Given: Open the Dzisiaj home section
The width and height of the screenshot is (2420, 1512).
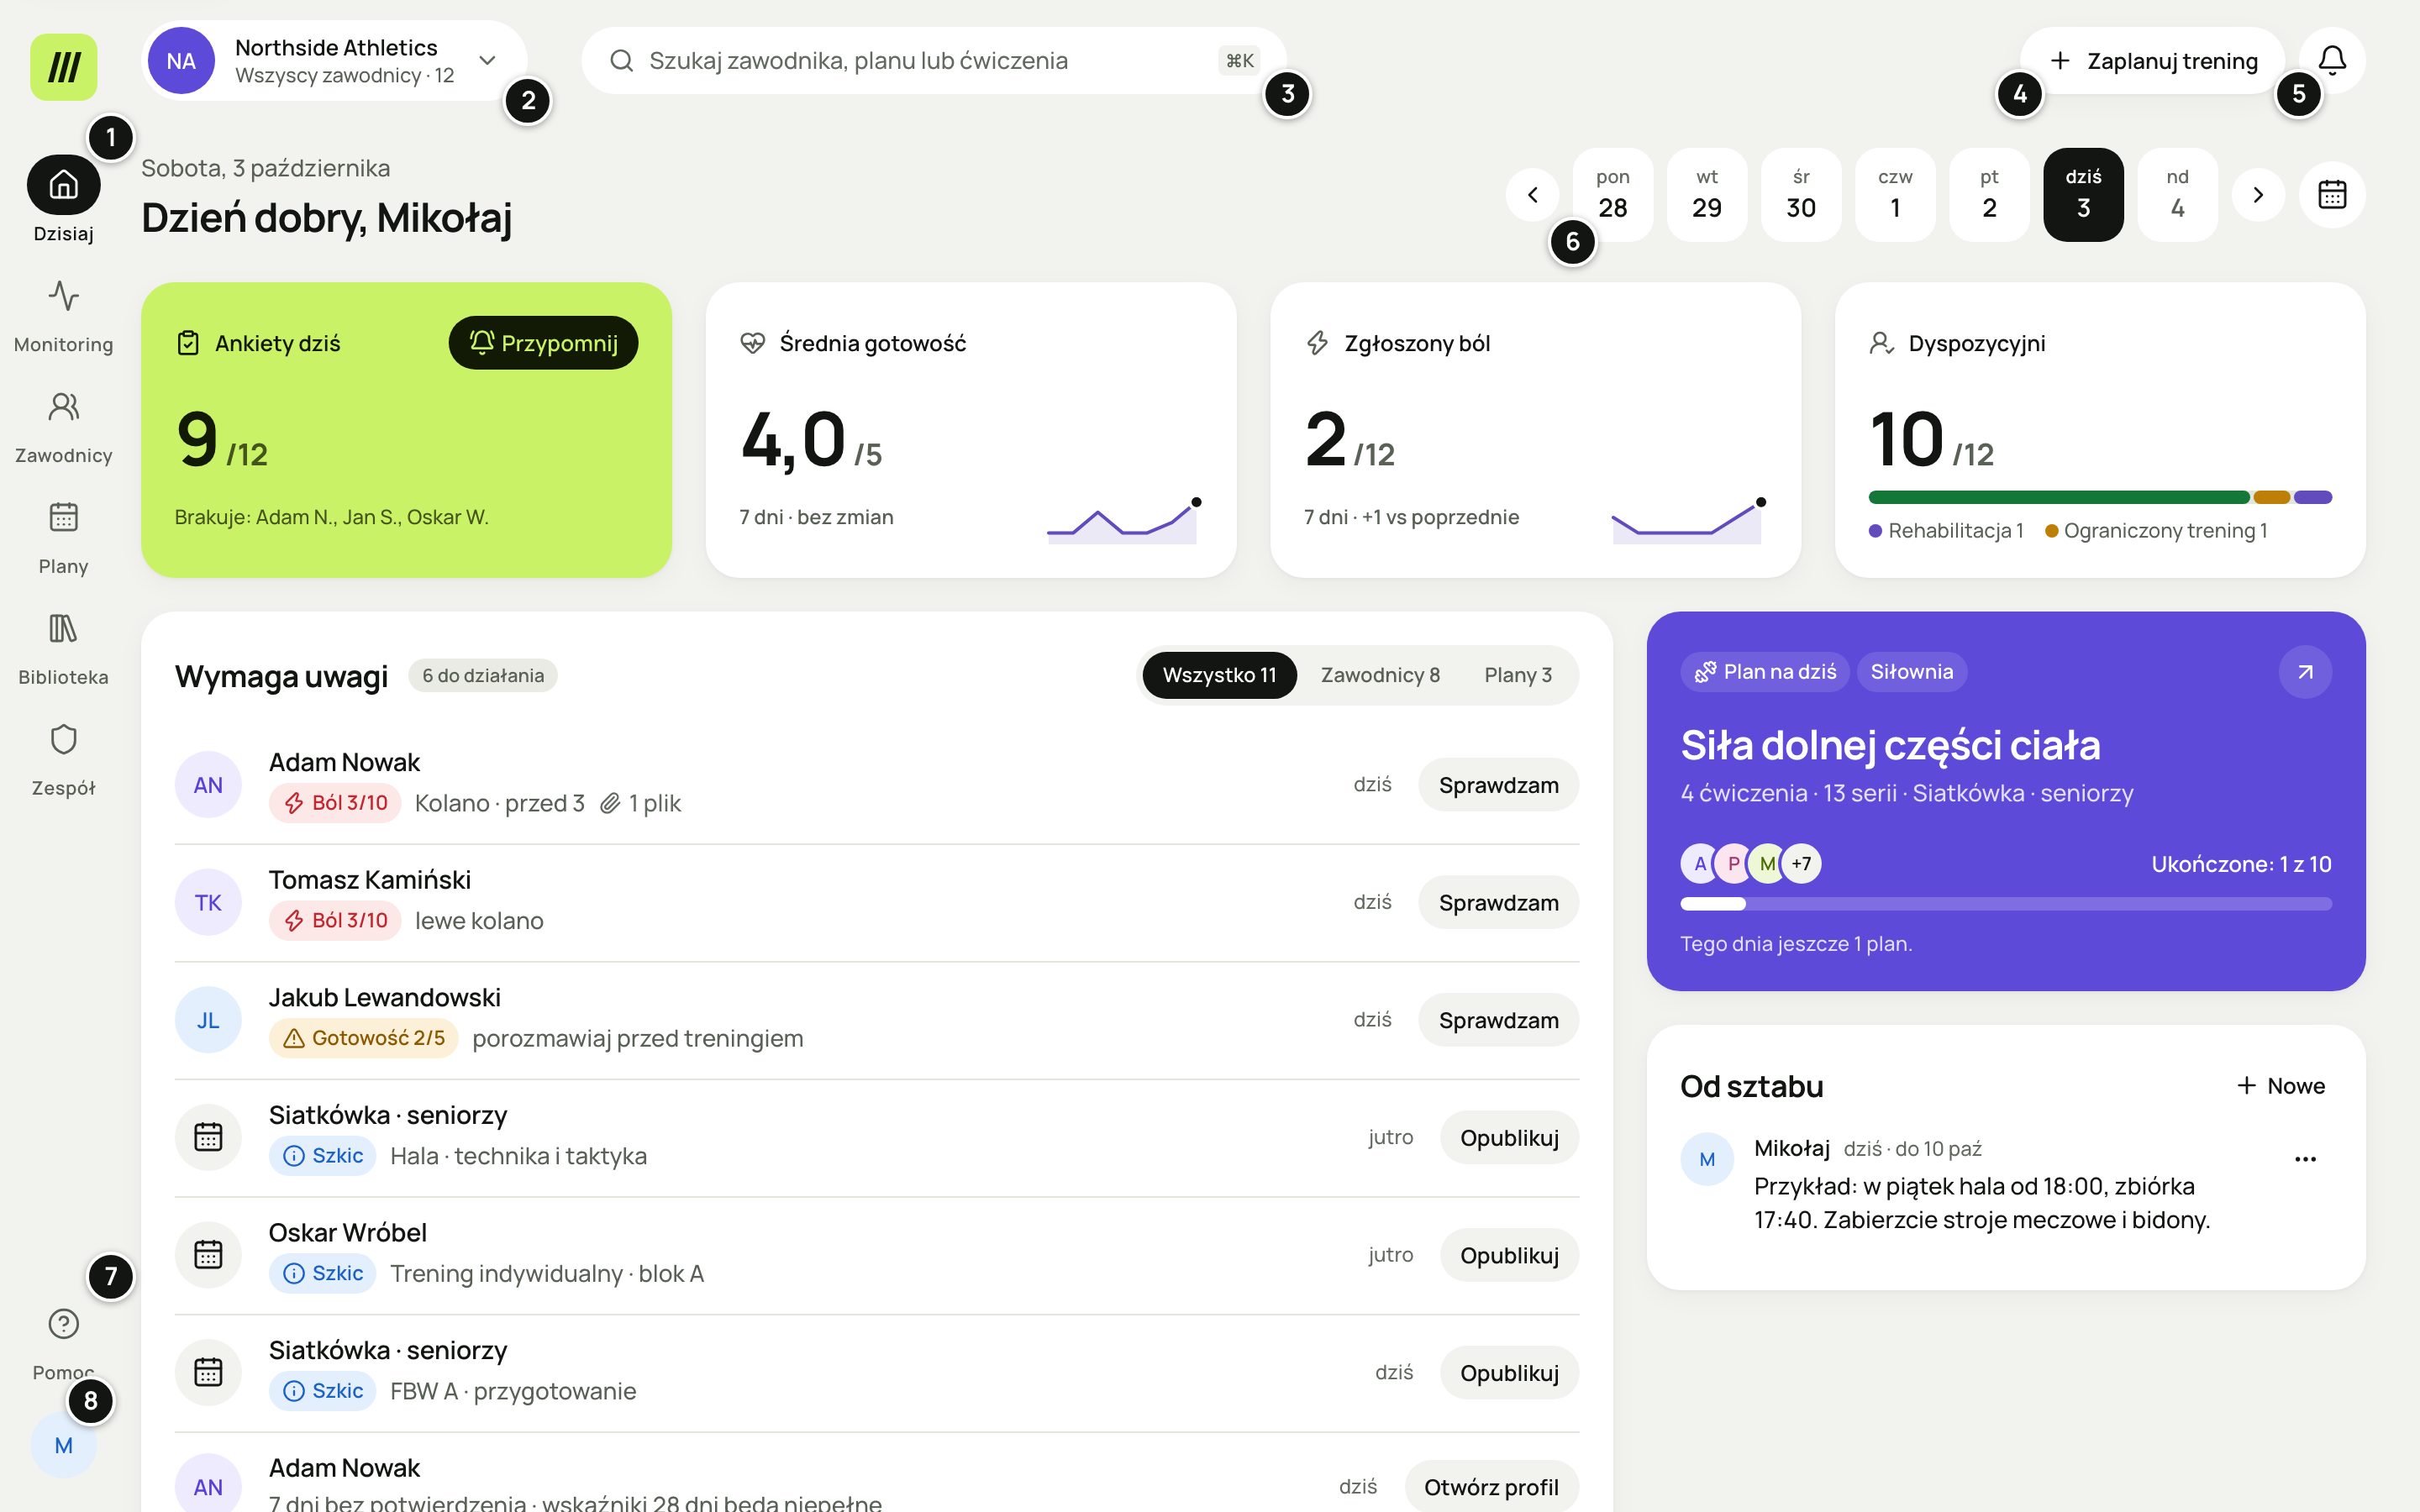Looking at the screenshot, I should click(x=63, y=199).
